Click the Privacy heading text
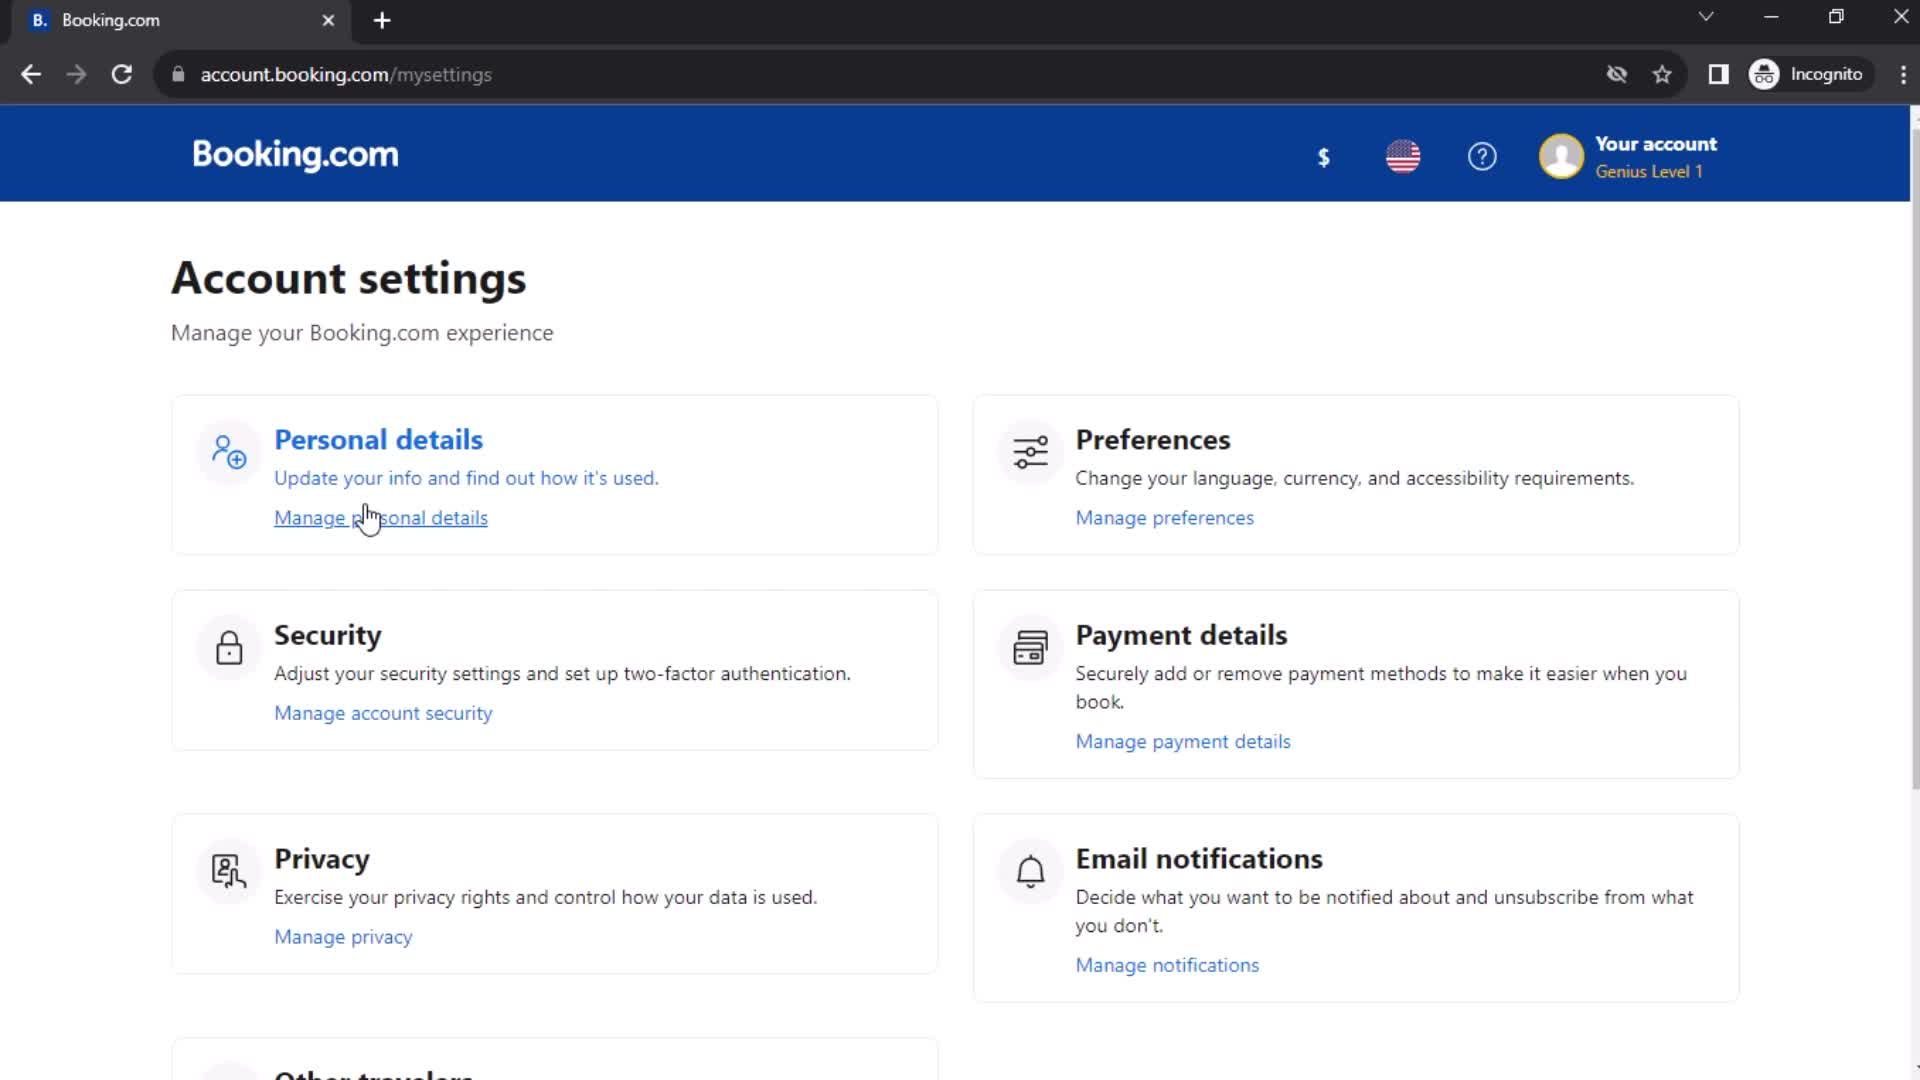The width and height of the screenshot is (1920, 1080). click(322, 859)
